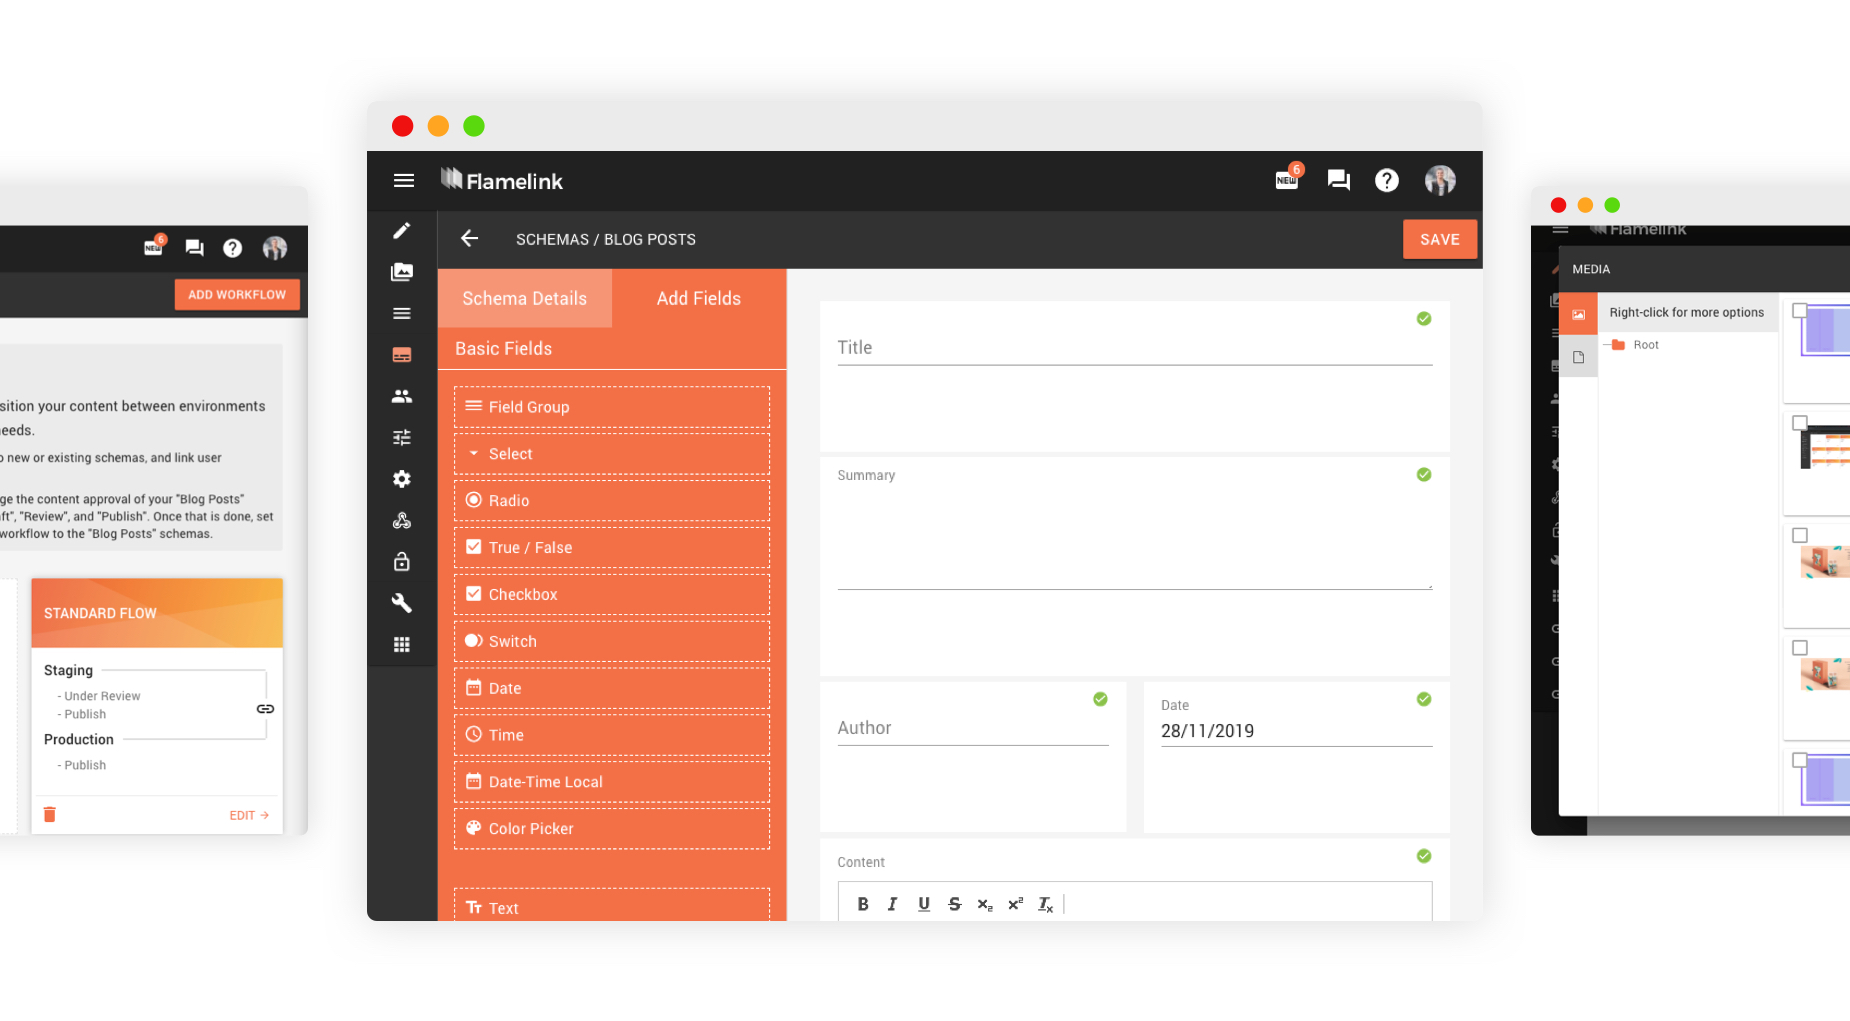This screenshot has height=1021, width=1850.
Task: Tick the topmost thumbnail checkbox in Media window
Action: pos(1800,311)
